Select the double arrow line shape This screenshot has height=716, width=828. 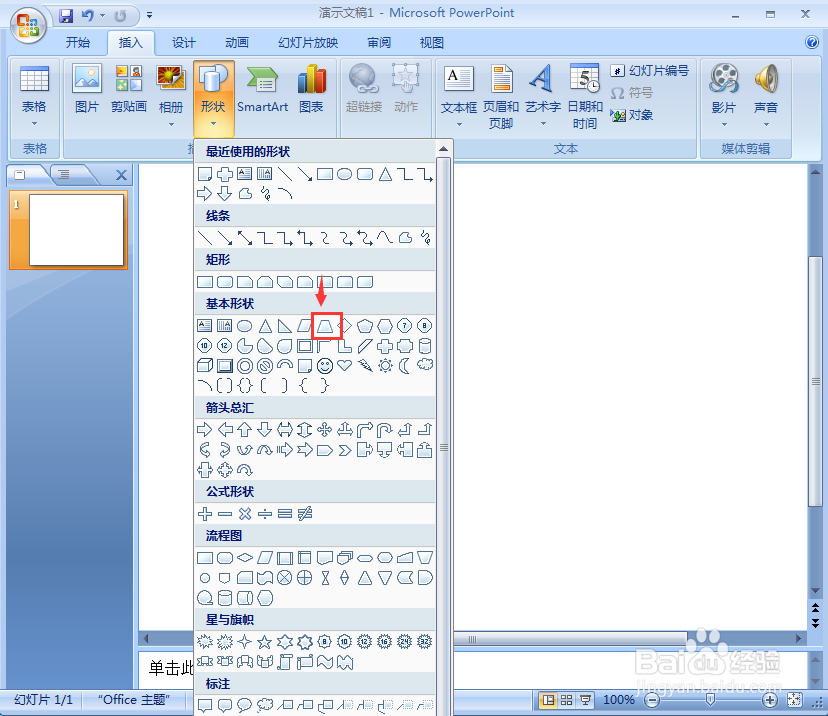click(244, 238)
